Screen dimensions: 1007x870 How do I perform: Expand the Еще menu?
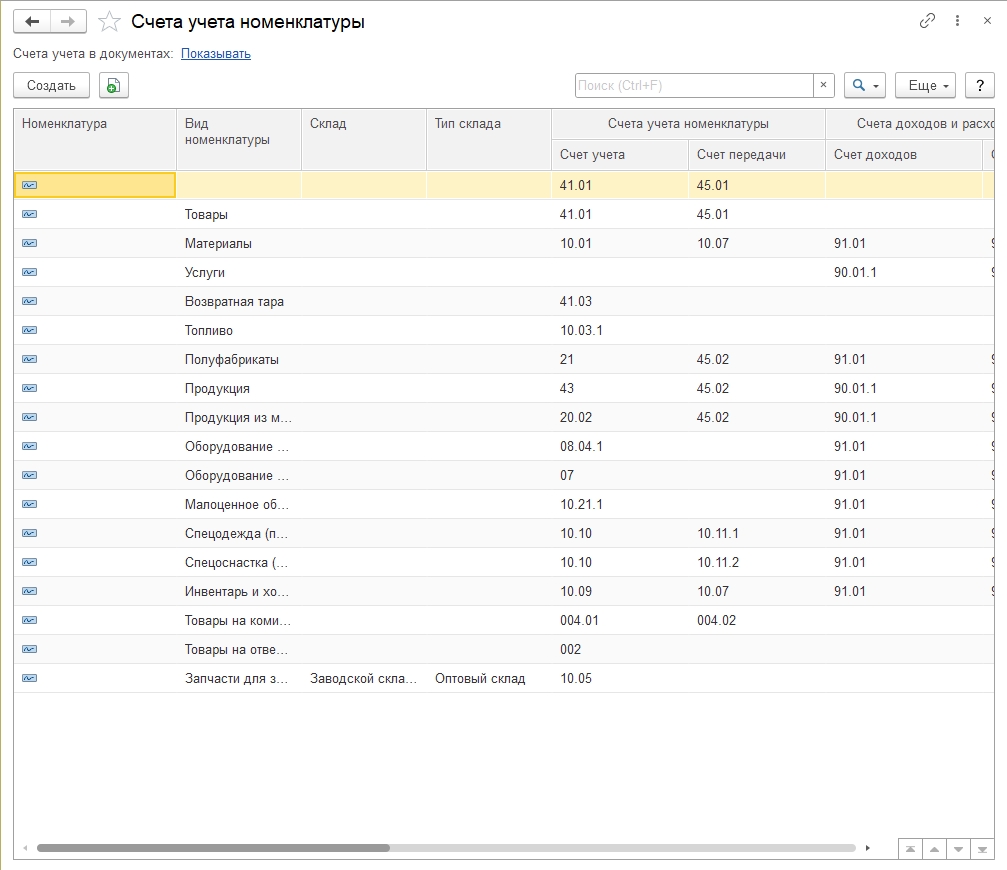[925, 85]
